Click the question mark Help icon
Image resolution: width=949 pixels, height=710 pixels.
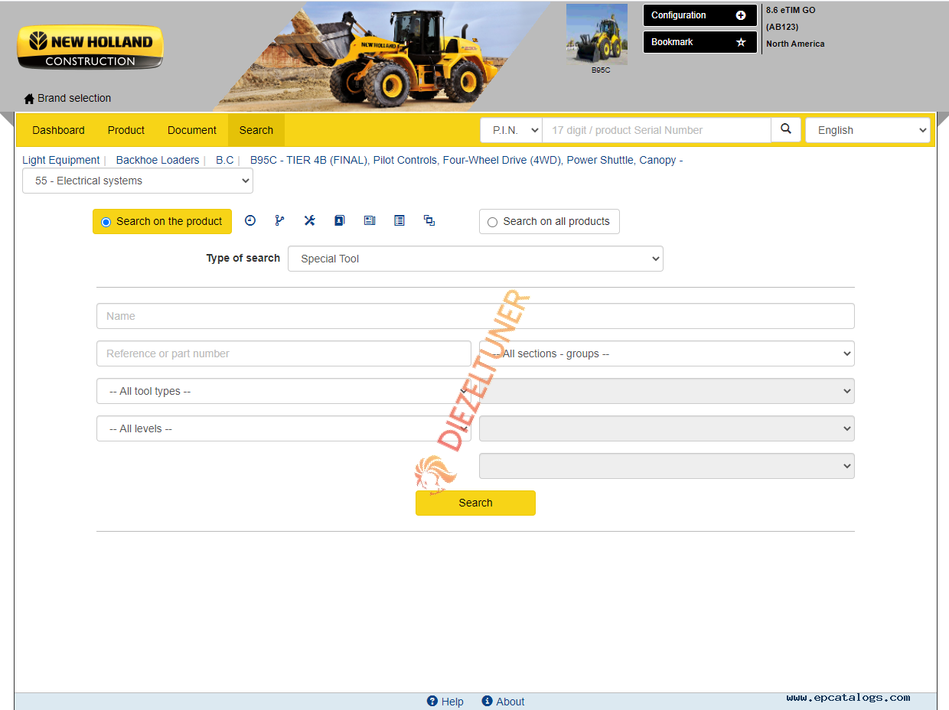coord(432,701)
